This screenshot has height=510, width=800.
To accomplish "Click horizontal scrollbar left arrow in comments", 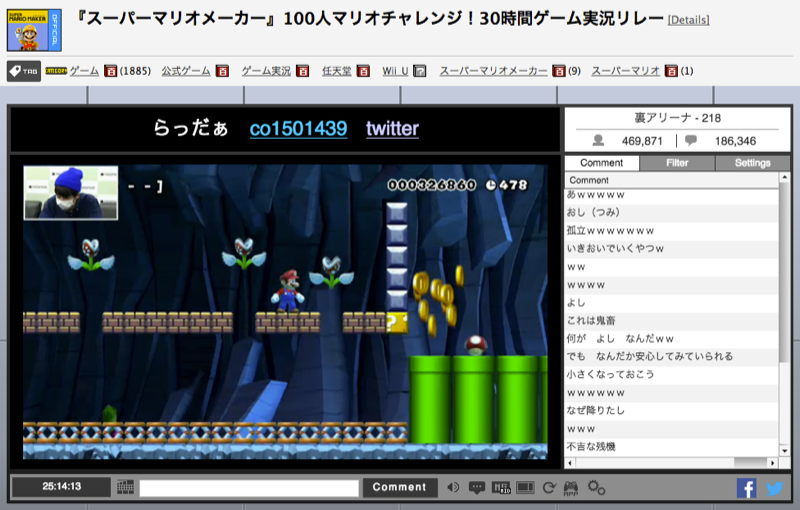I will [570, 463].
